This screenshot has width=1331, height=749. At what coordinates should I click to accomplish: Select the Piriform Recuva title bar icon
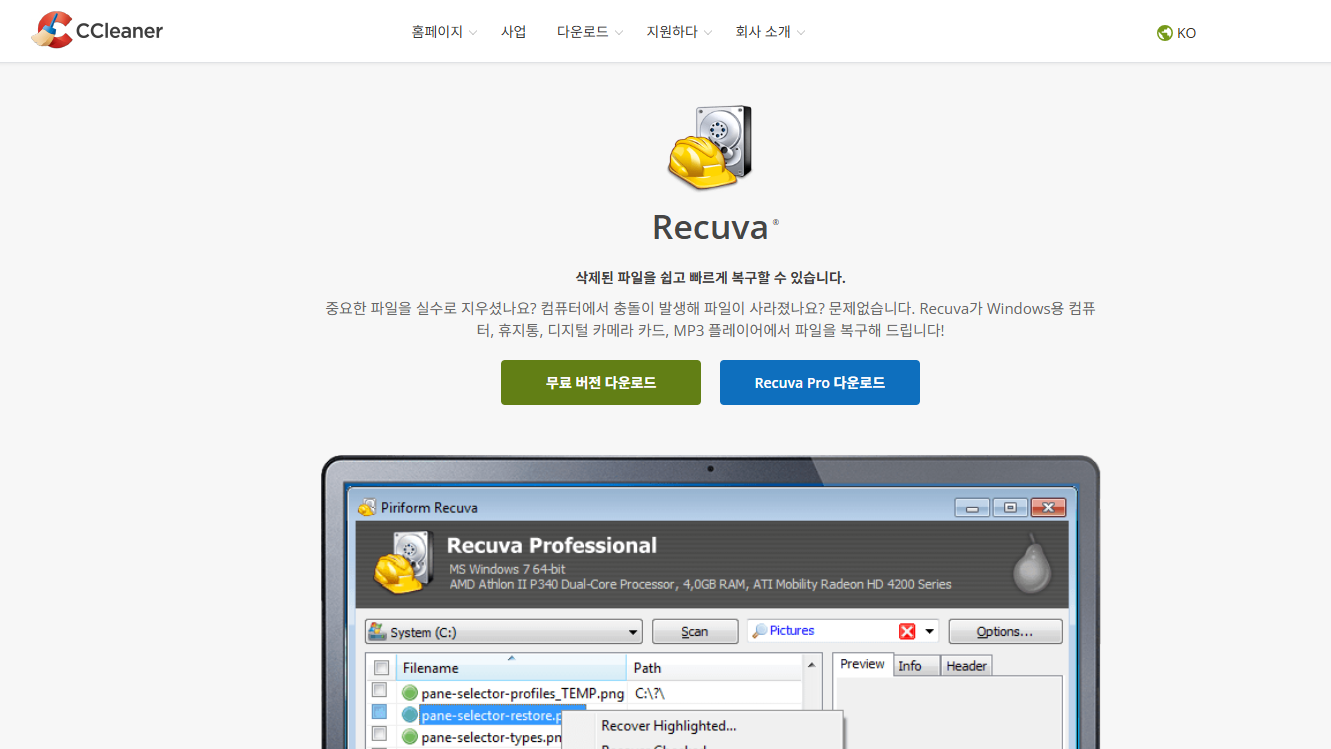coord(367,507)
